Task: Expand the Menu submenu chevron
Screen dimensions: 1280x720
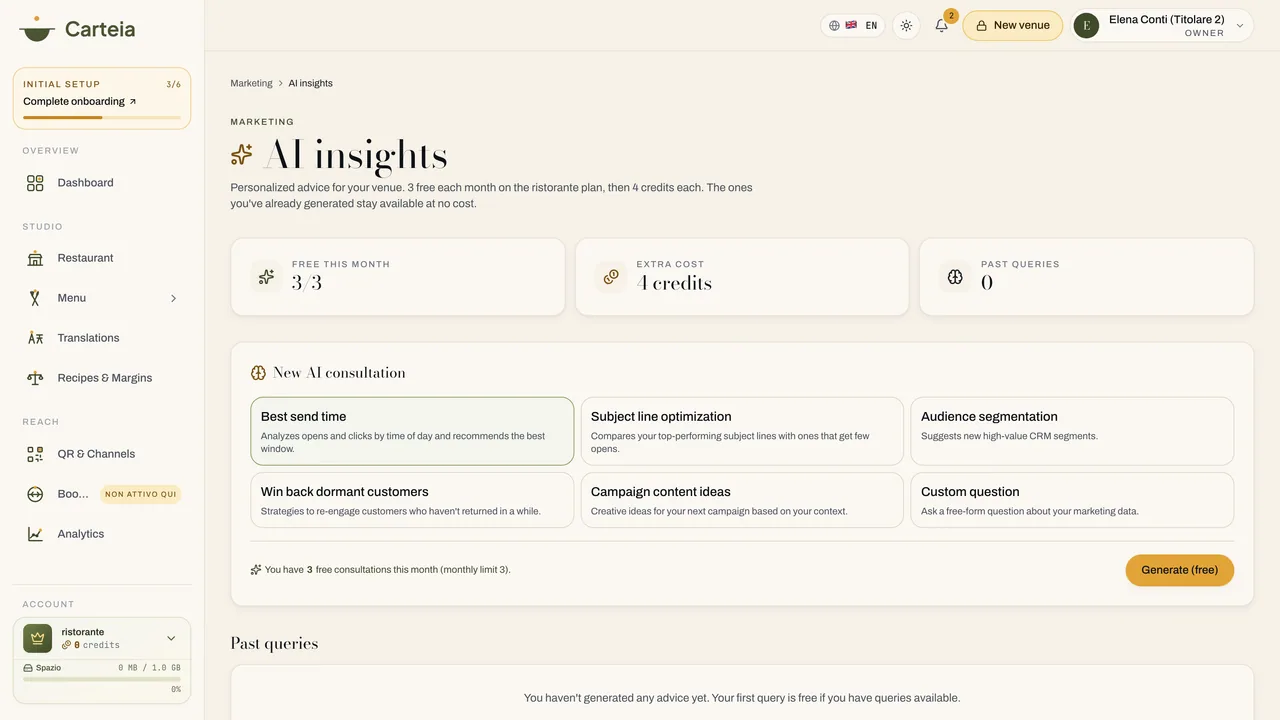Action: coord(173,298)
